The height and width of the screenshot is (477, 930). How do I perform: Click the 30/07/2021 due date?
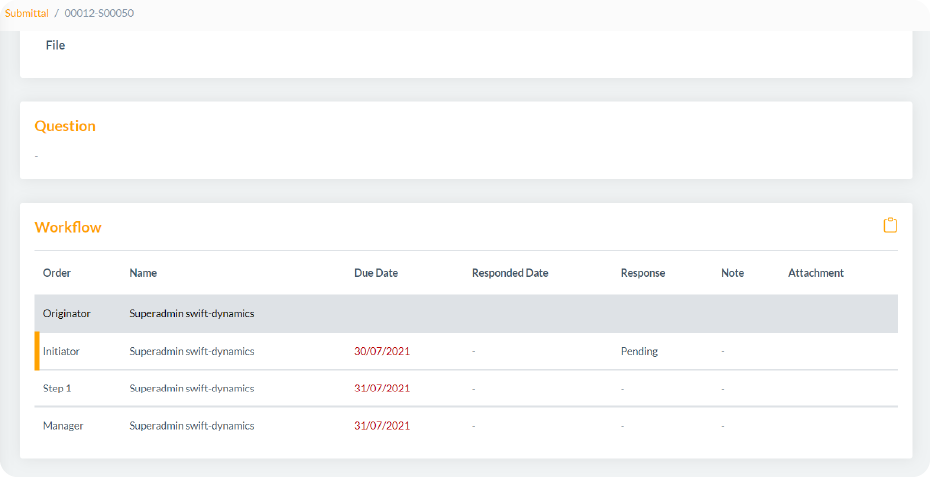point(382,351)
